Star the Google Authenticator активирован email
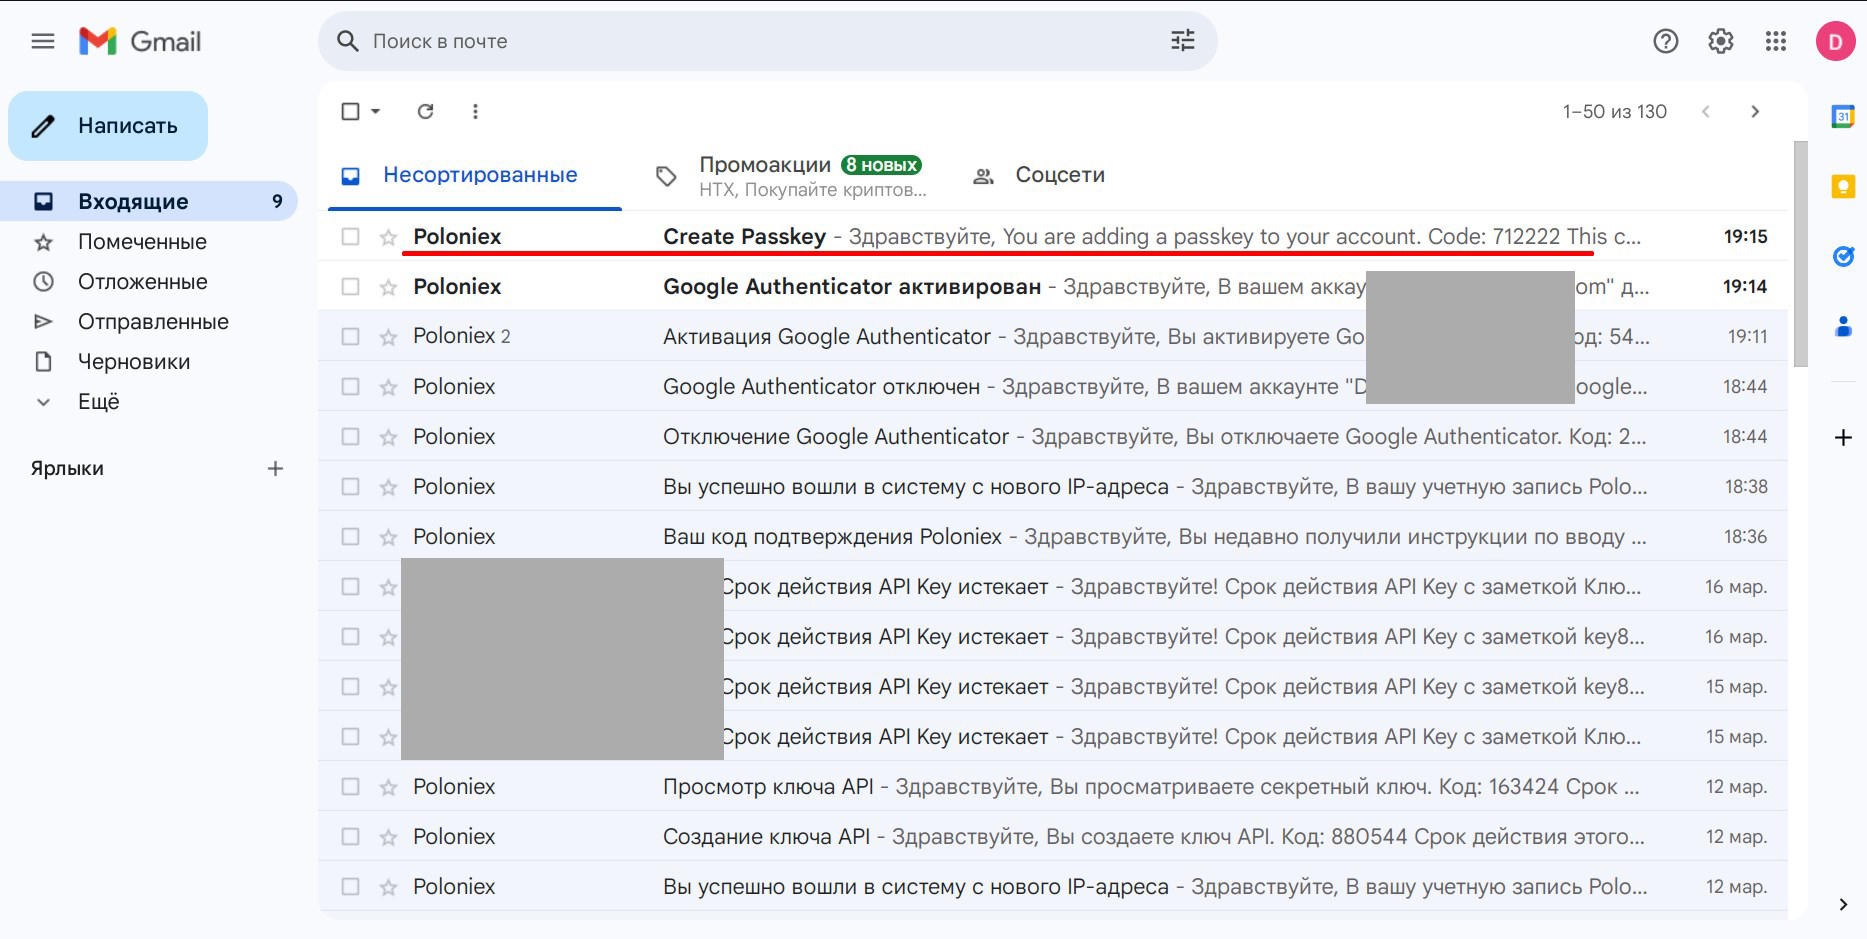Viewport: 1867px width, 939px height. [388, 287]
